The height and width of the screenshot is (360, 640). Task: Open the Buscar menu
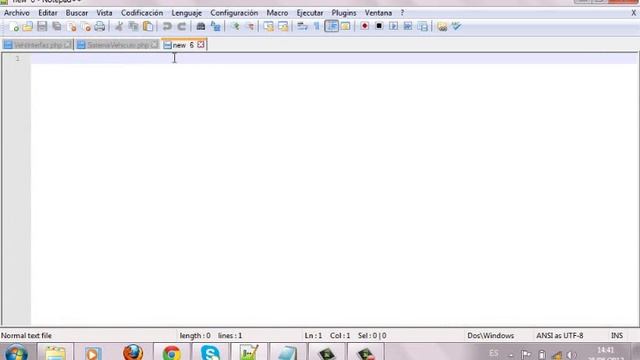click(x=77, y=13)
